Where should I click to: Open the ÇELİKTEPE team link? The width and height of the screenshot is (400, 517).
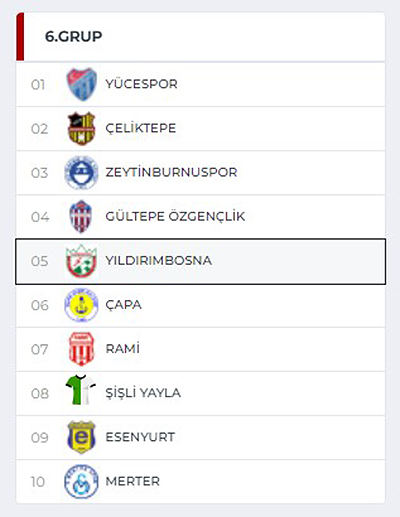click(x=141, y=128)
